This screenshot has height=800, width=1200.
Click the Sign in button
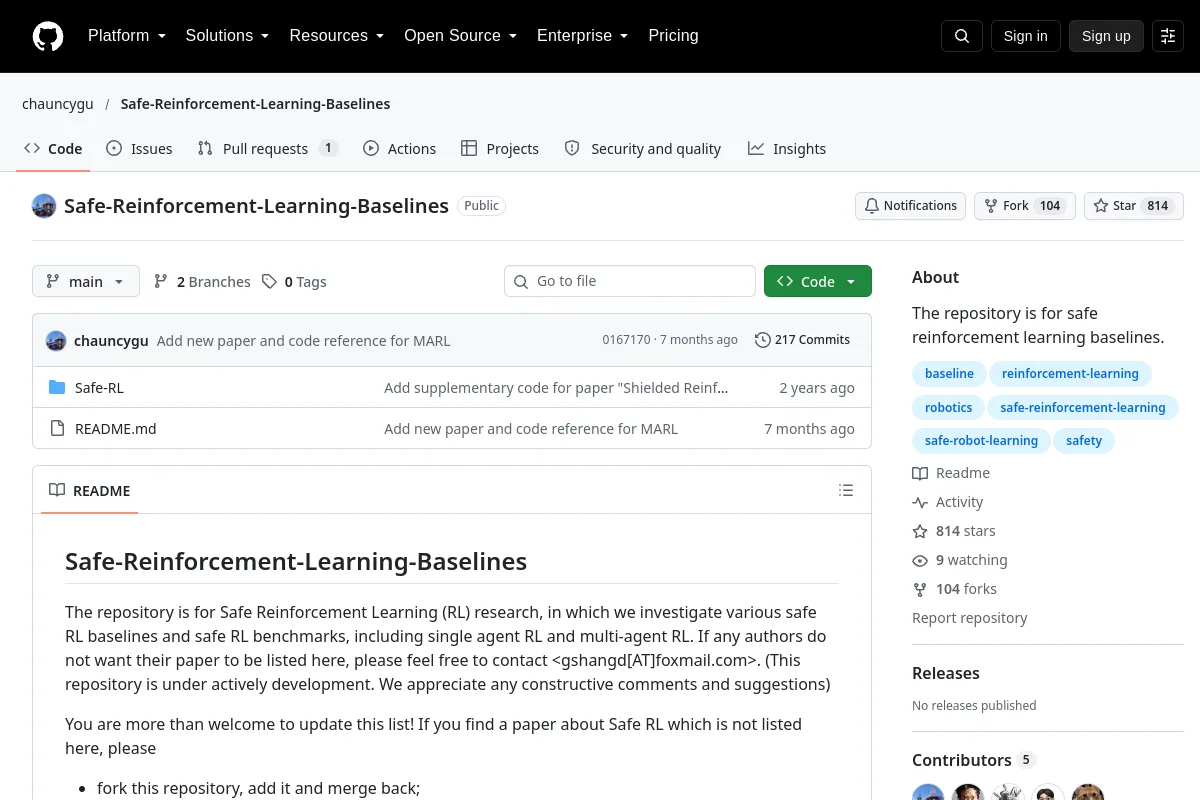[x=1025, y=36]
